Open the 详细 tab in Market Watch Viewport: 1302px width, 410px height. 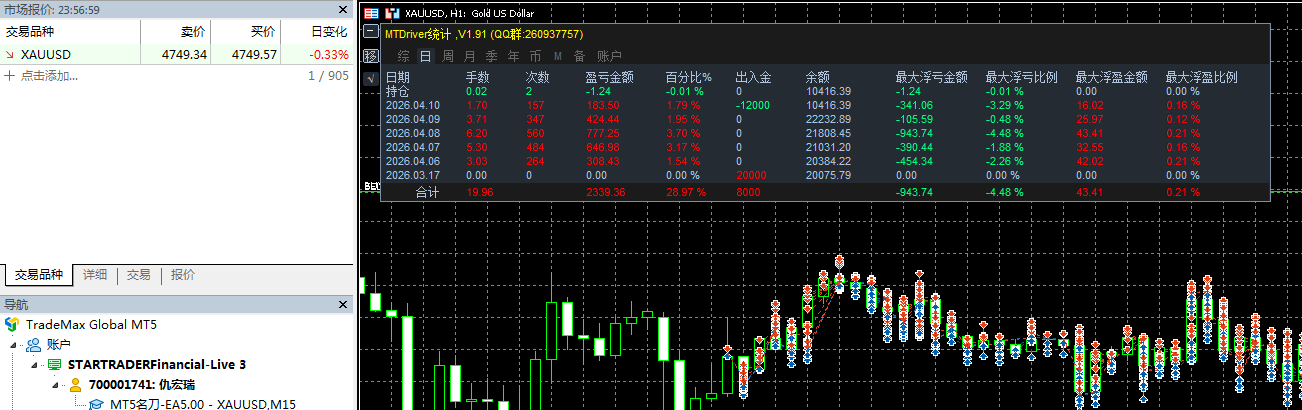click(95, 275)
